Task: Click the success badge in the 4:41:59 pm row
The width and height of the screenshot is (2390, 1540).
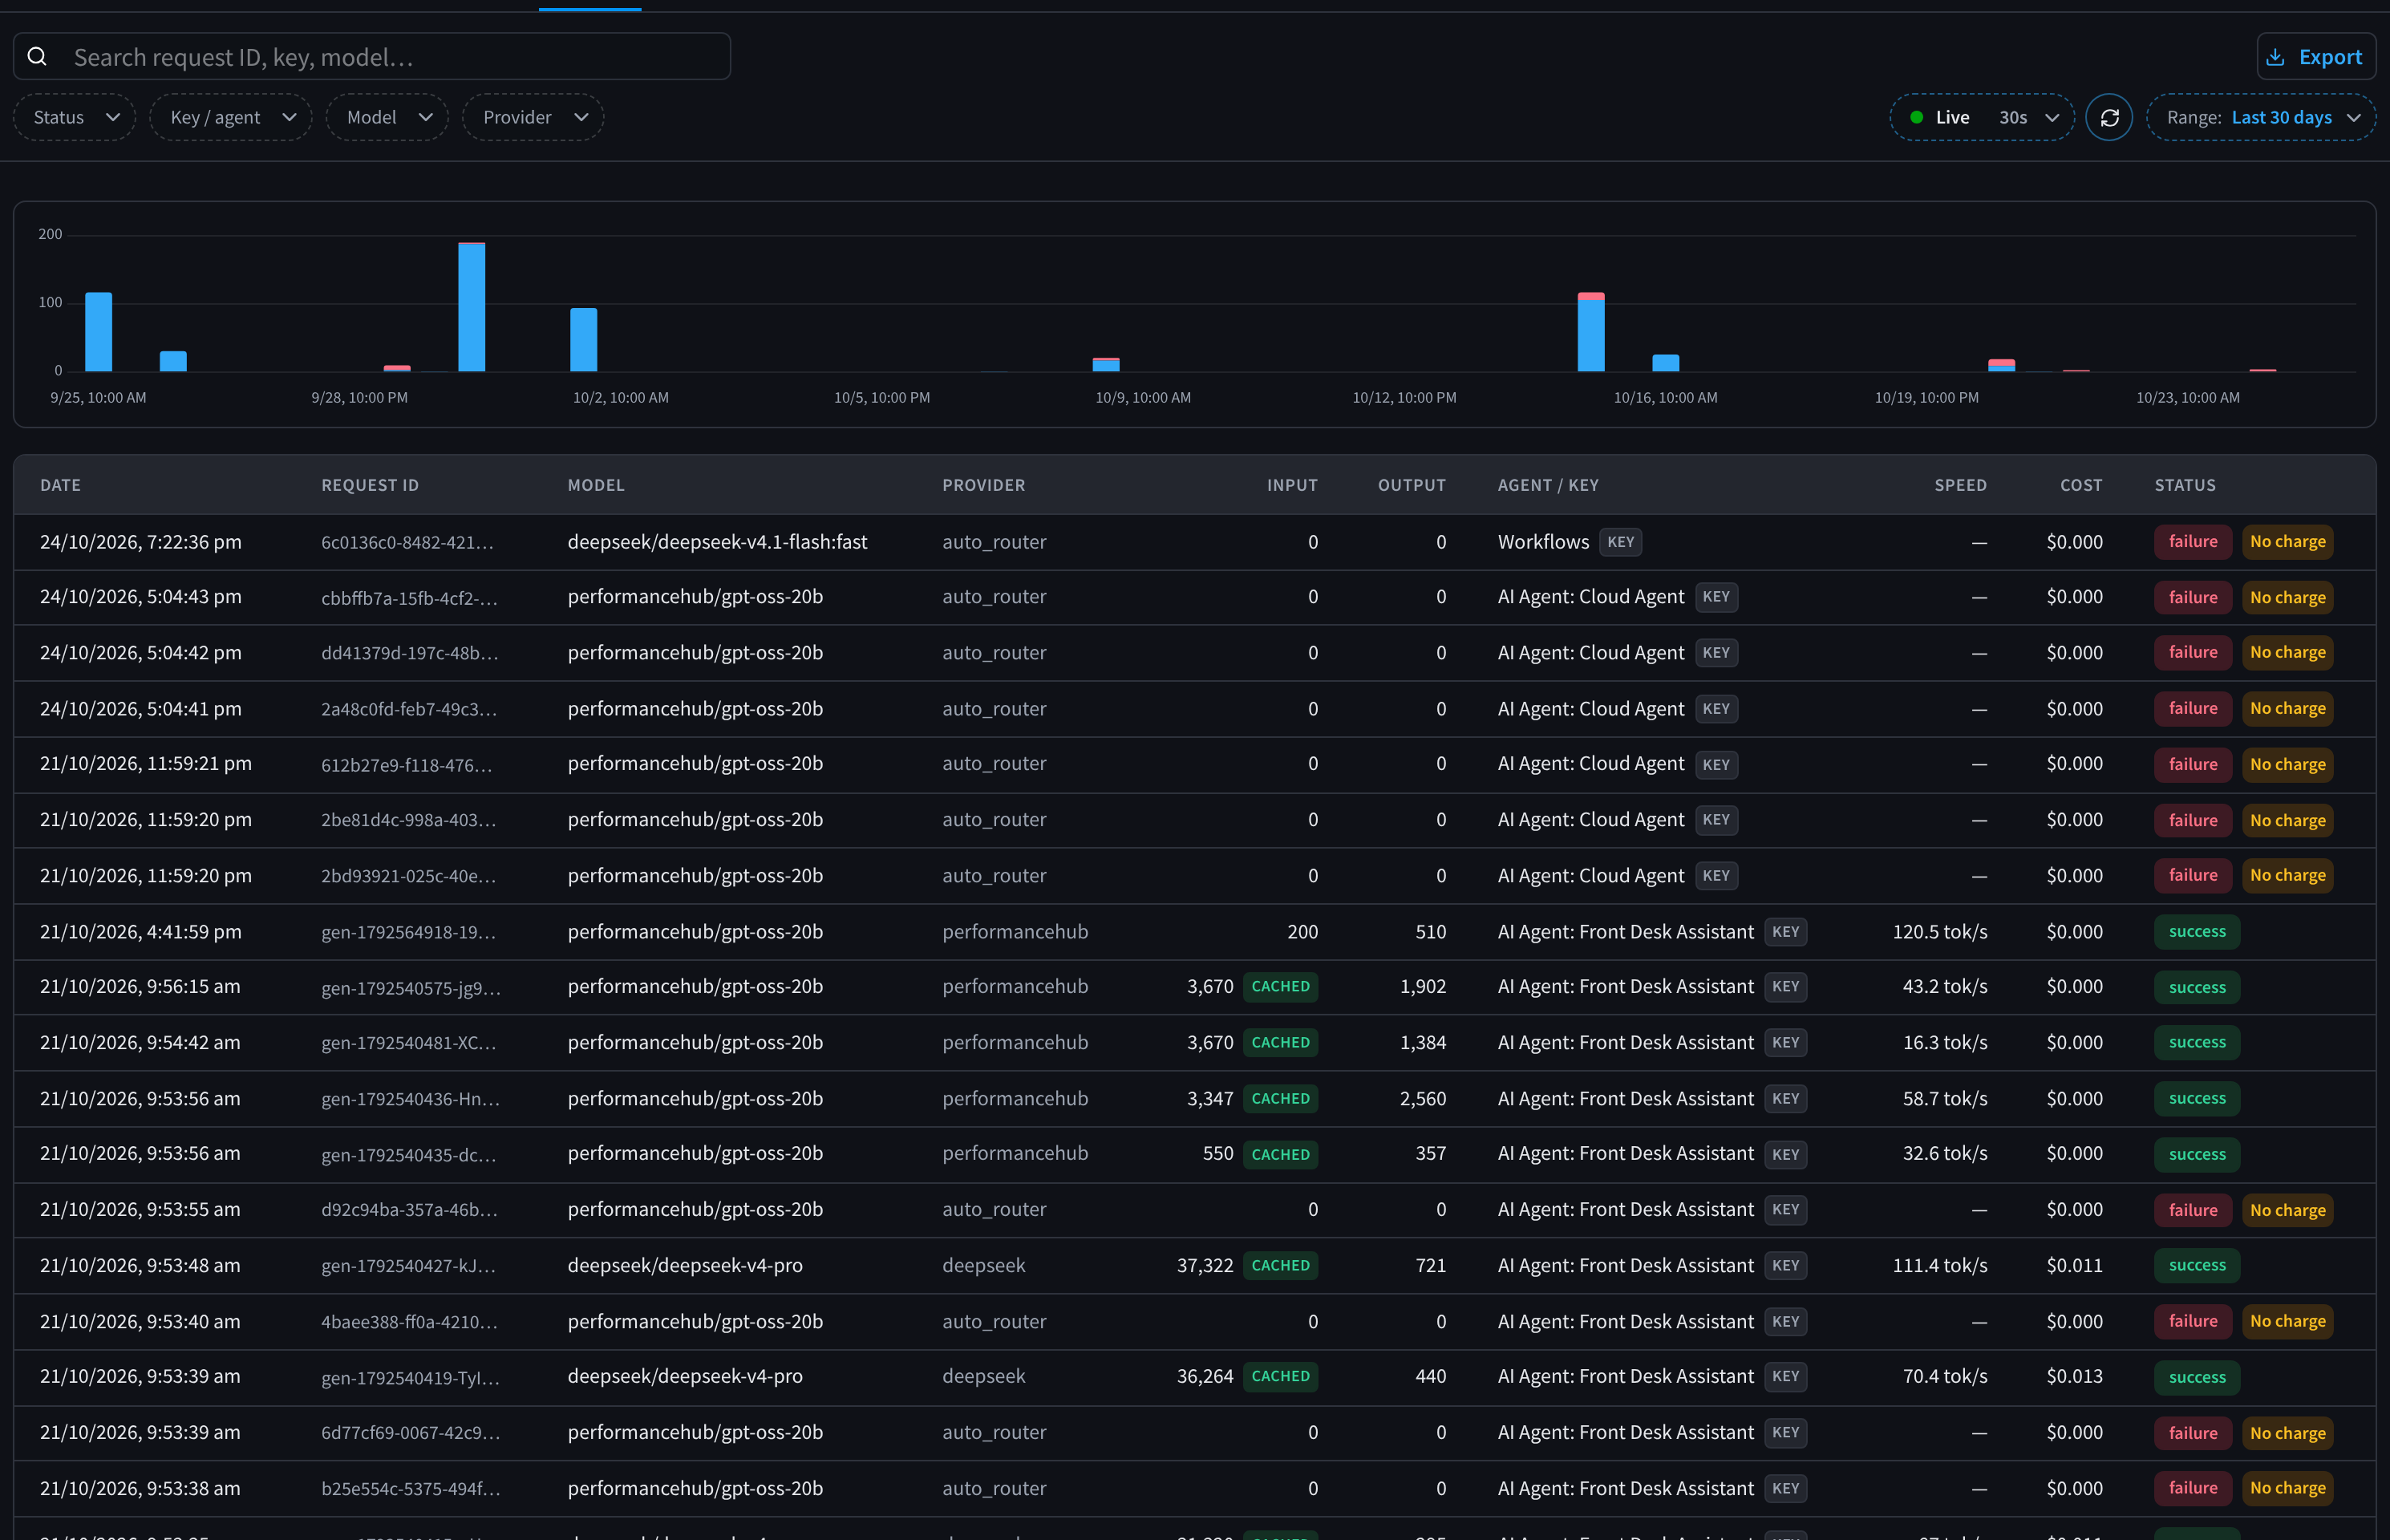Action: 2196,932
